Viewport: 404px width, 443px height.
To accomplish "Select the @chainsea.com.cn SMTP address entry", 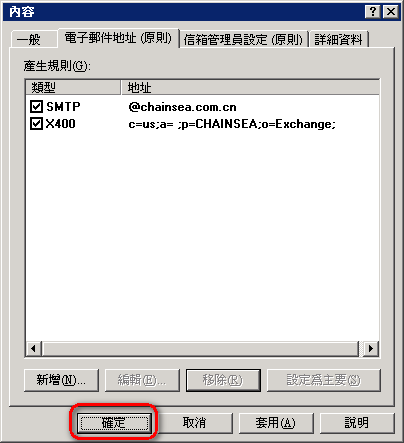I will (x=182, y=107).
